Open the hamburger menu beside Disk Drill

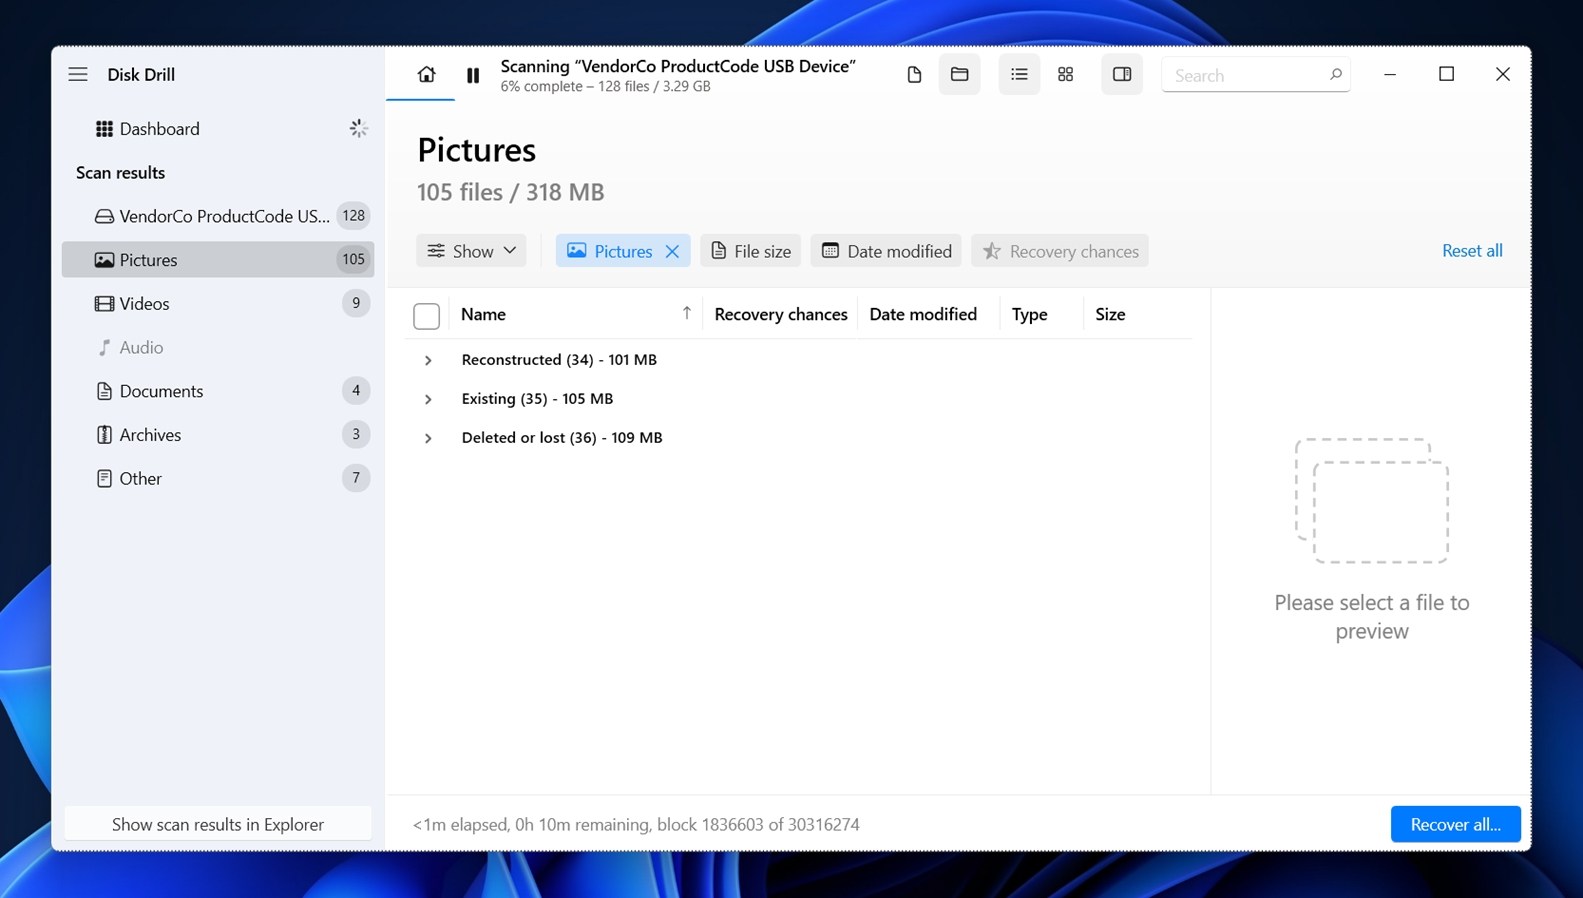[78, 74]
